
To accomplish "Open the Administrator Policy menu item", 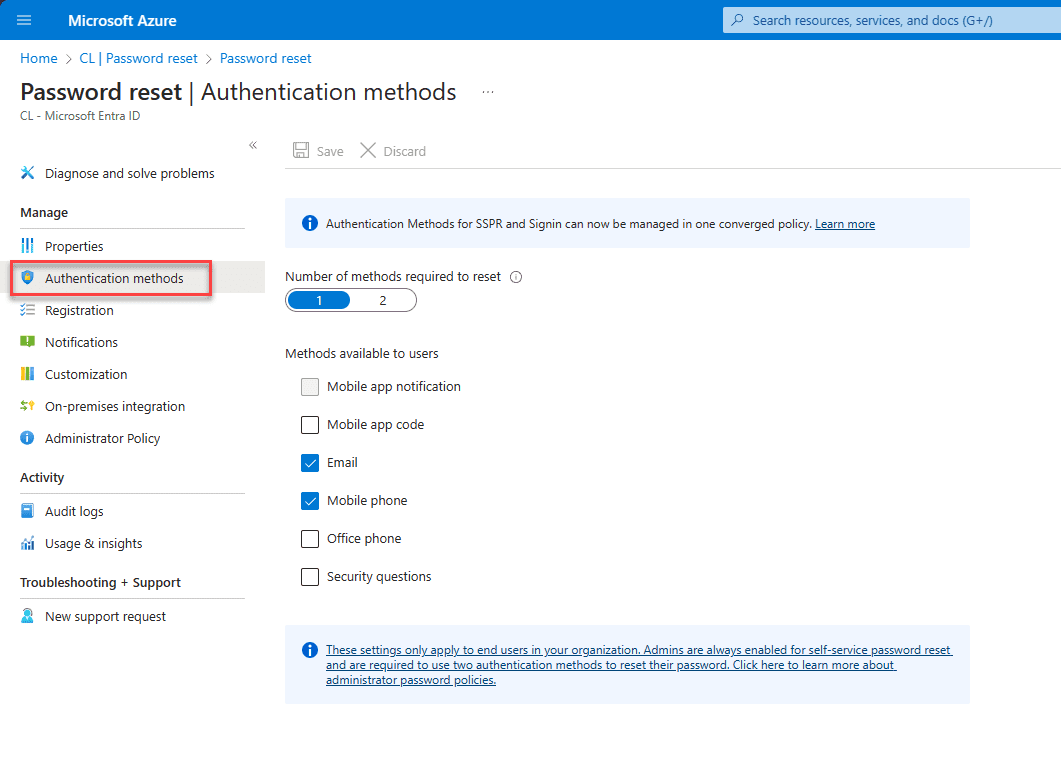I will point(103,438).
